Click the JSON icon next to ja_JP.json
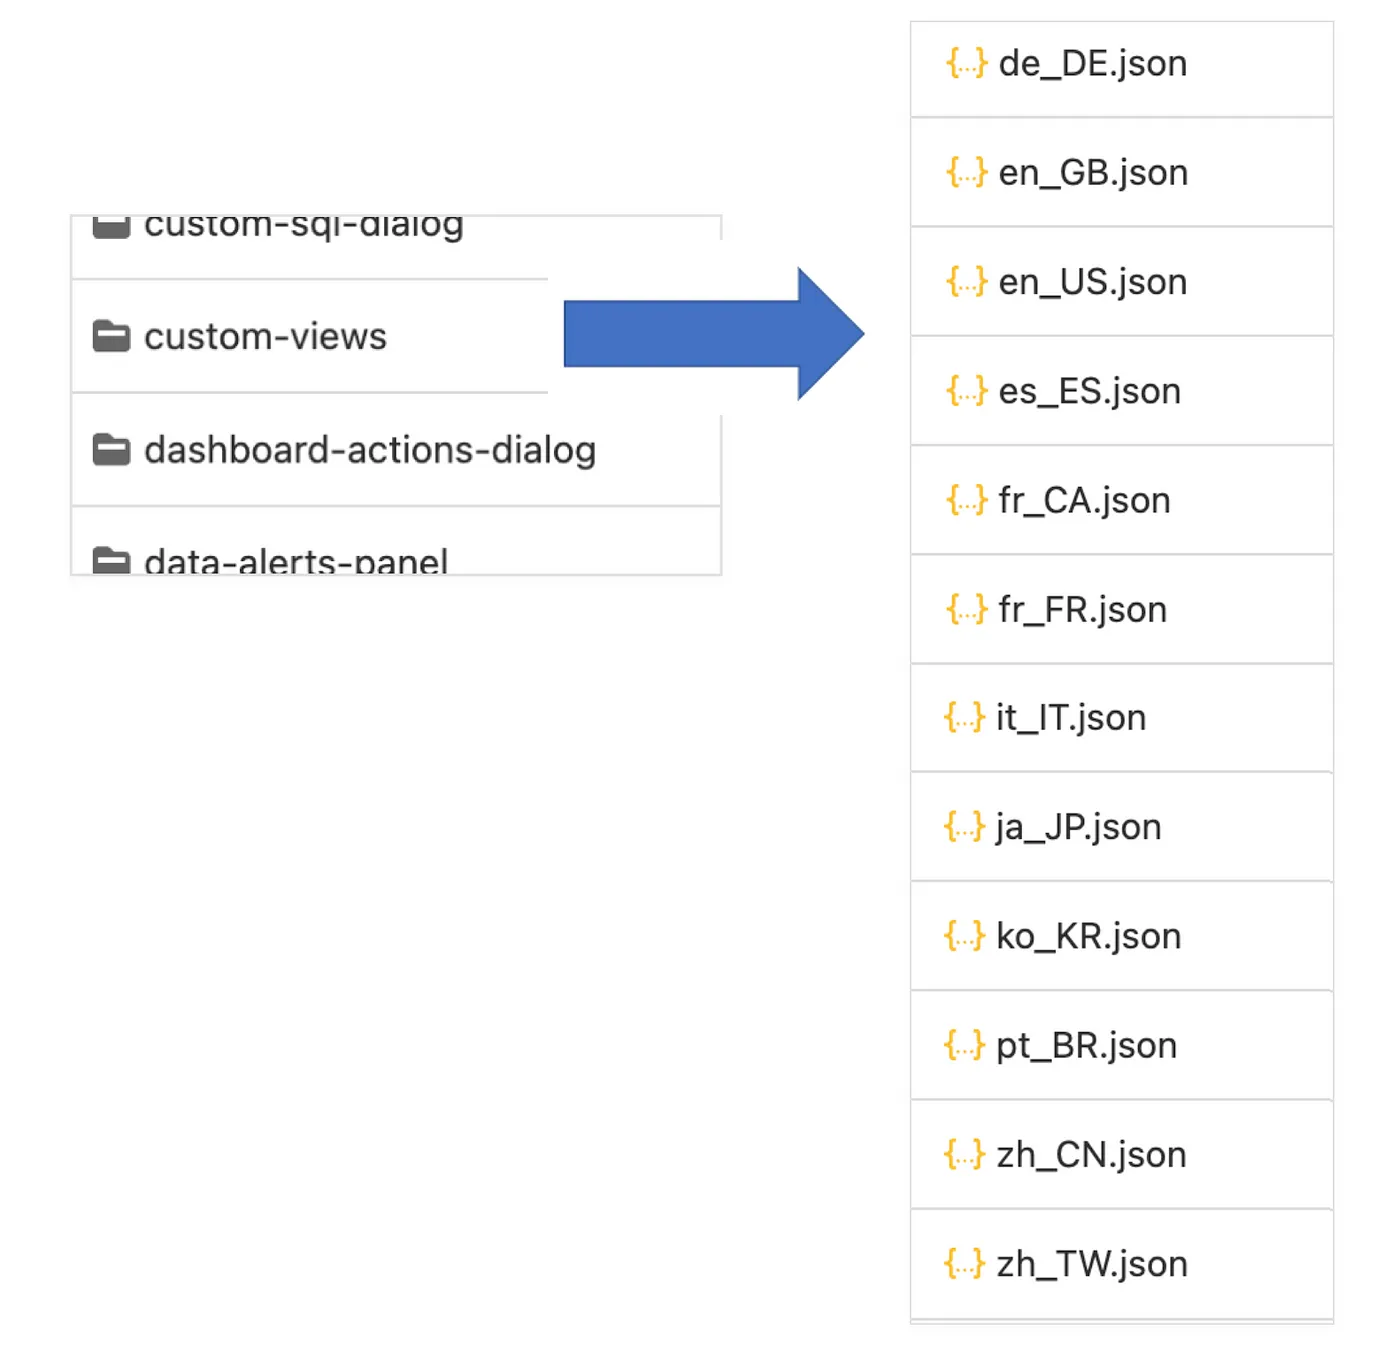This screenshot has height=1356, width=1400. [964, 827]
